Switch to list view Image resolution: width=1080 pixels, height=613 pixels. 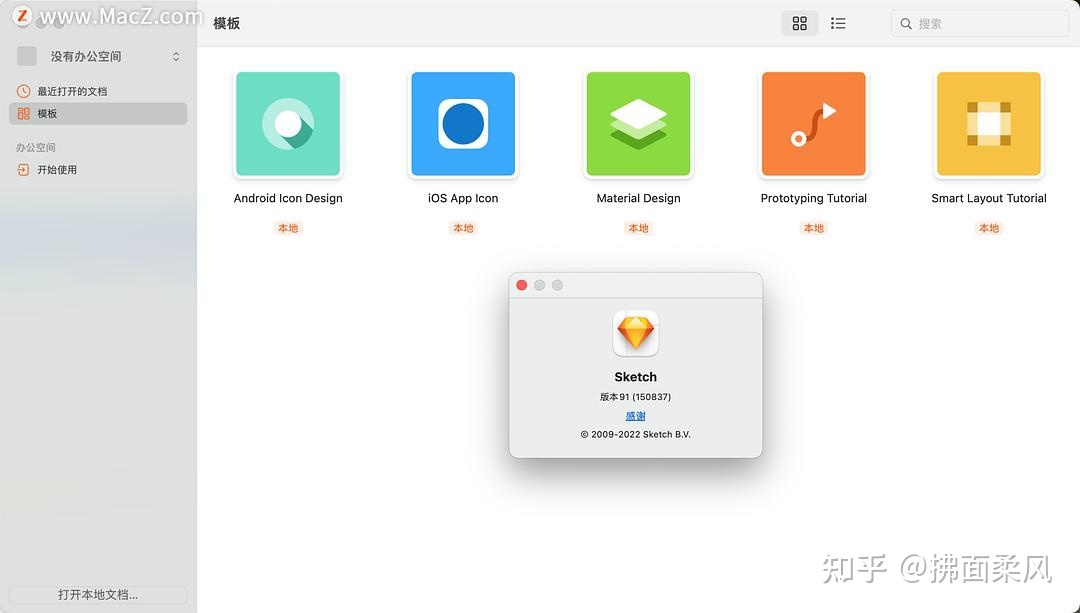[x=838, y=23]
